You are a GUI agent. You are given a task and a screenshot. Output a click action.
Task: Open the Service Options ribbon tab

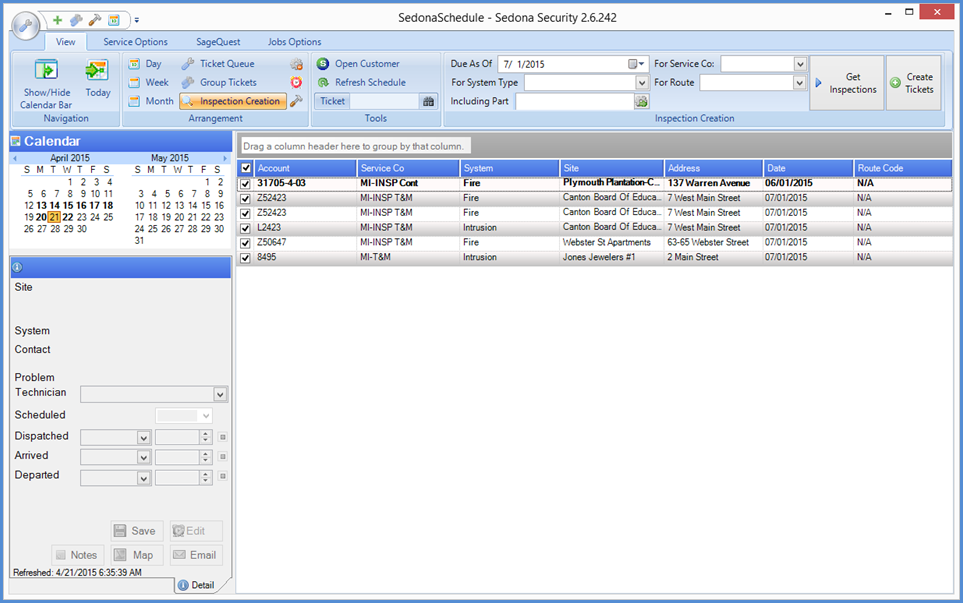(x=135, y=42)
